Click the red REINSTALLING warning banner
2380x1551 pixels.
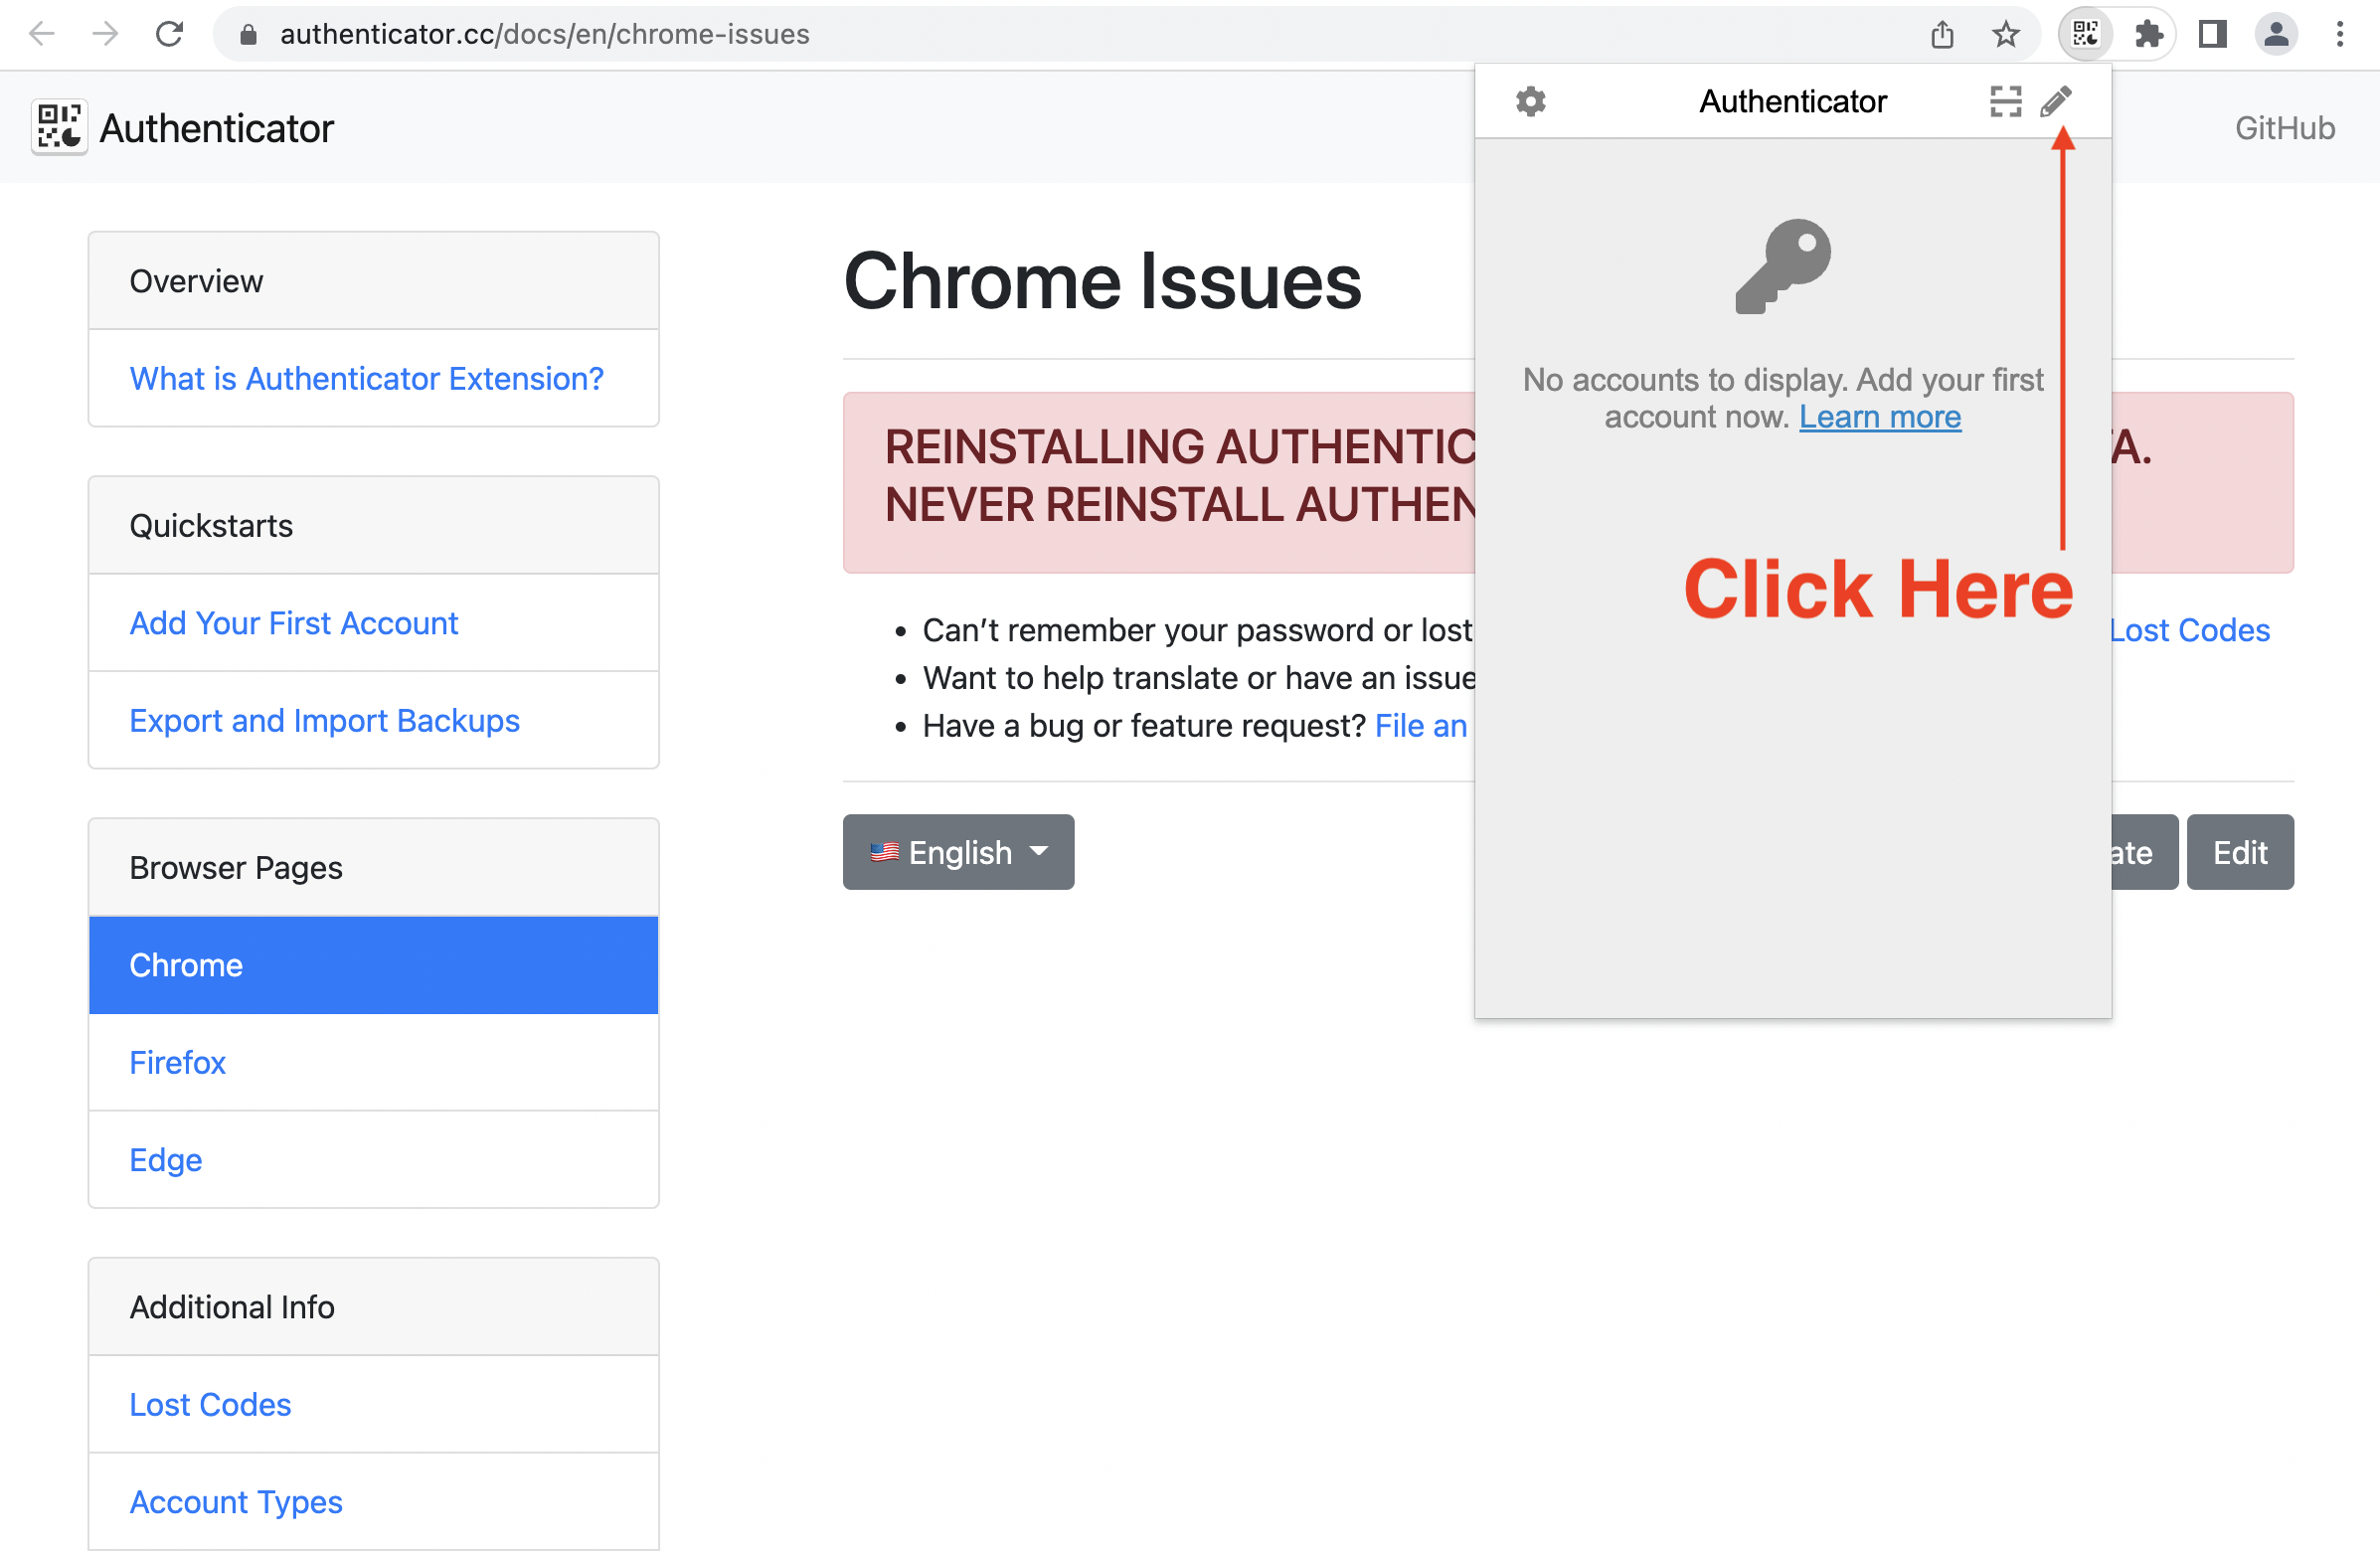point(1158,482)
